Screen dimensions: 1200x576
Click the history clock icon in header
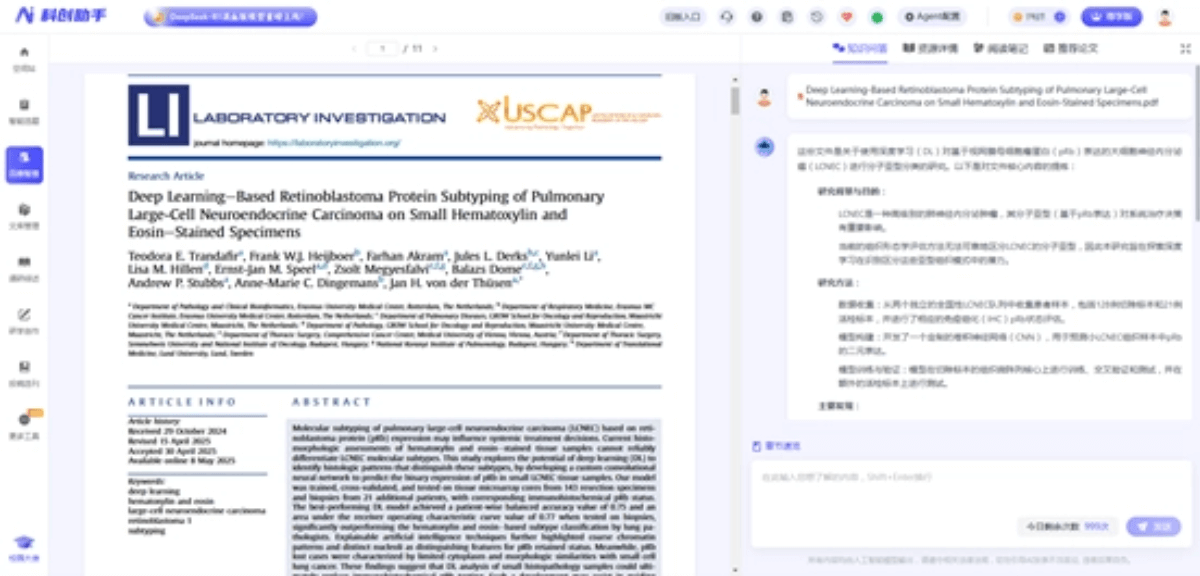point(817,17)
